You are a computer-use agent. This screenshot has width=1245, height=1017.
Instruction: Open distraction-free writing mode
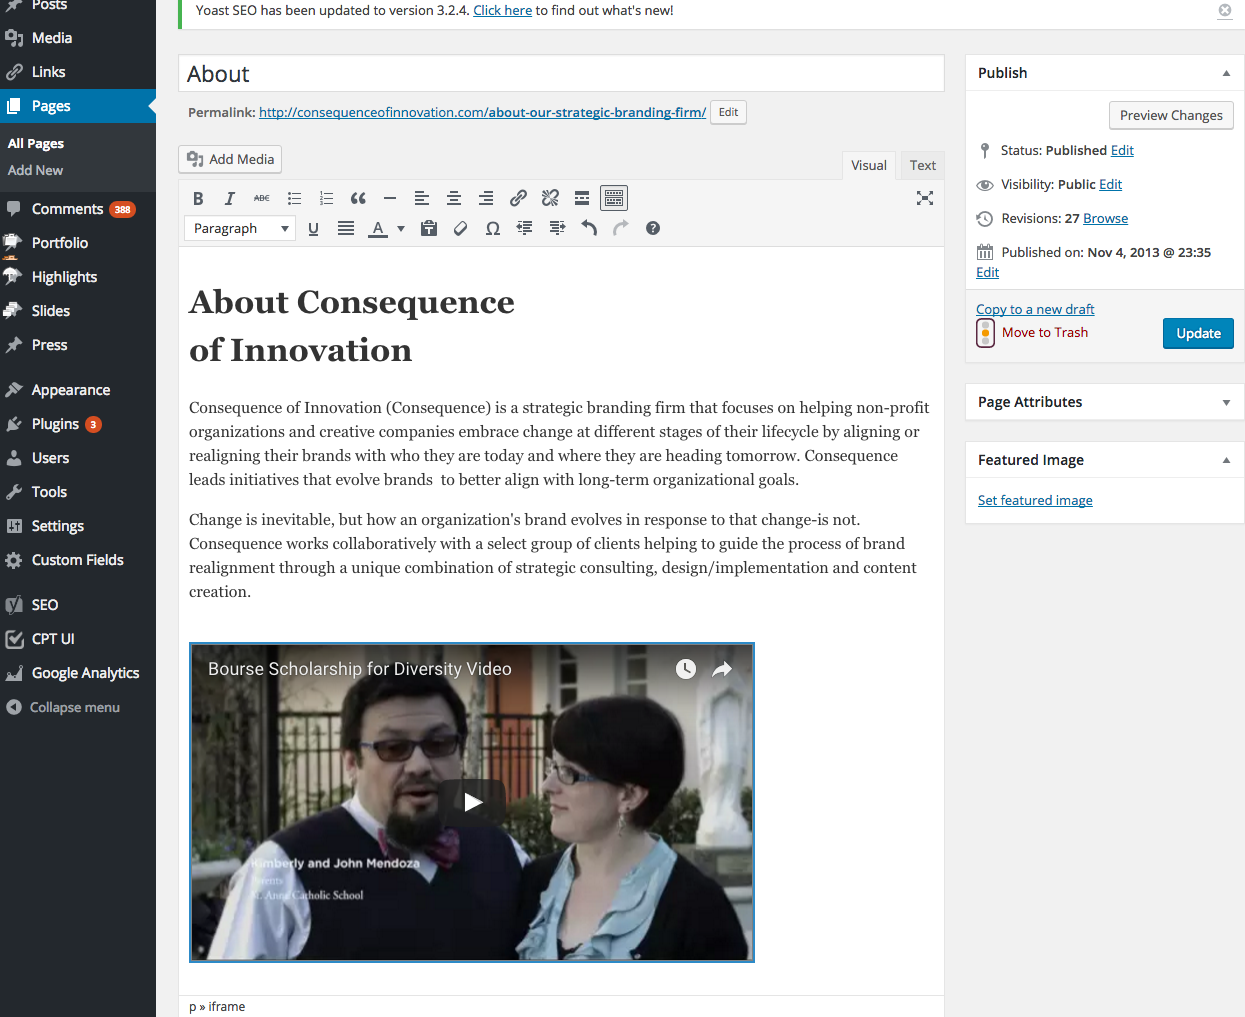click(925, 198)
